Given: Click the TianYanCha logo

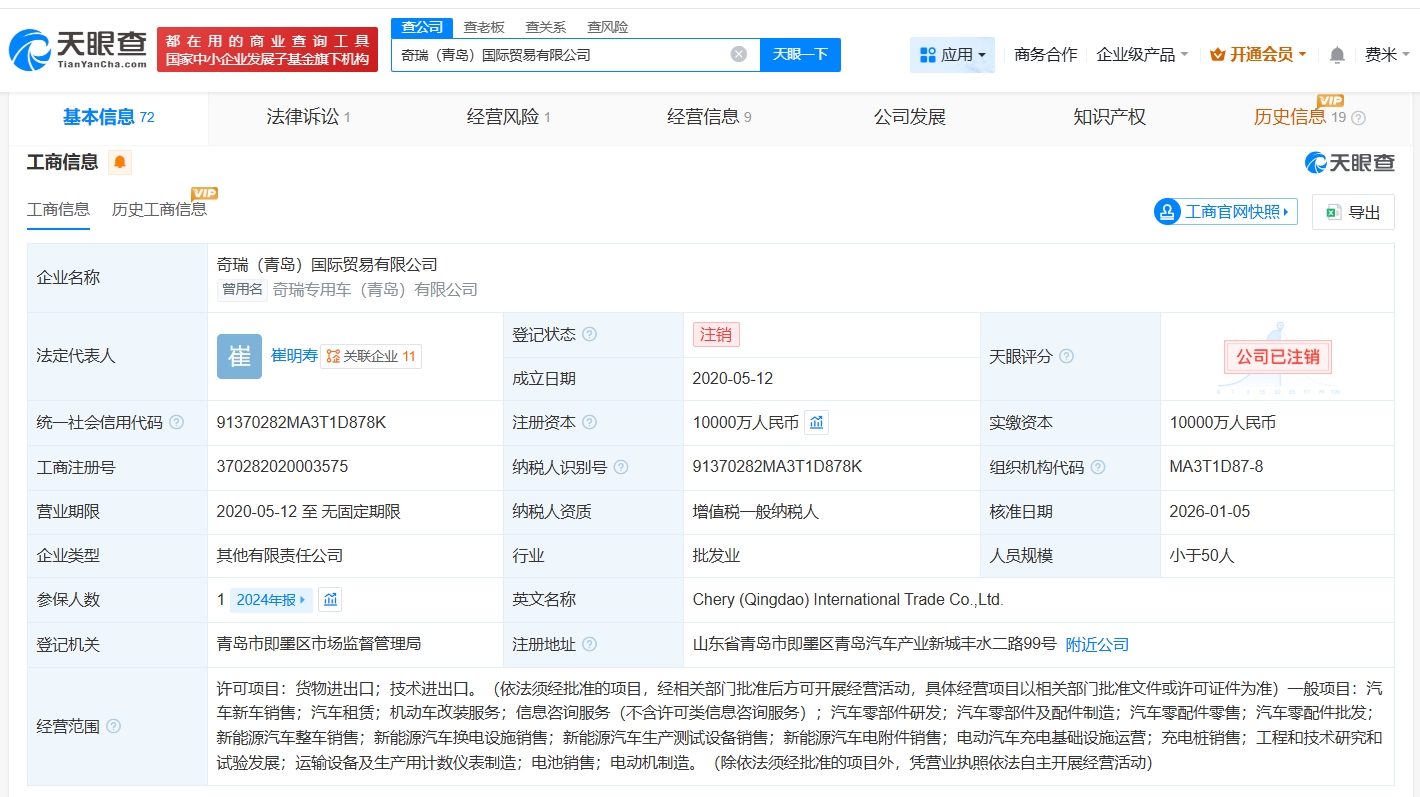Looking at the screenshot, I should point(78,48).
